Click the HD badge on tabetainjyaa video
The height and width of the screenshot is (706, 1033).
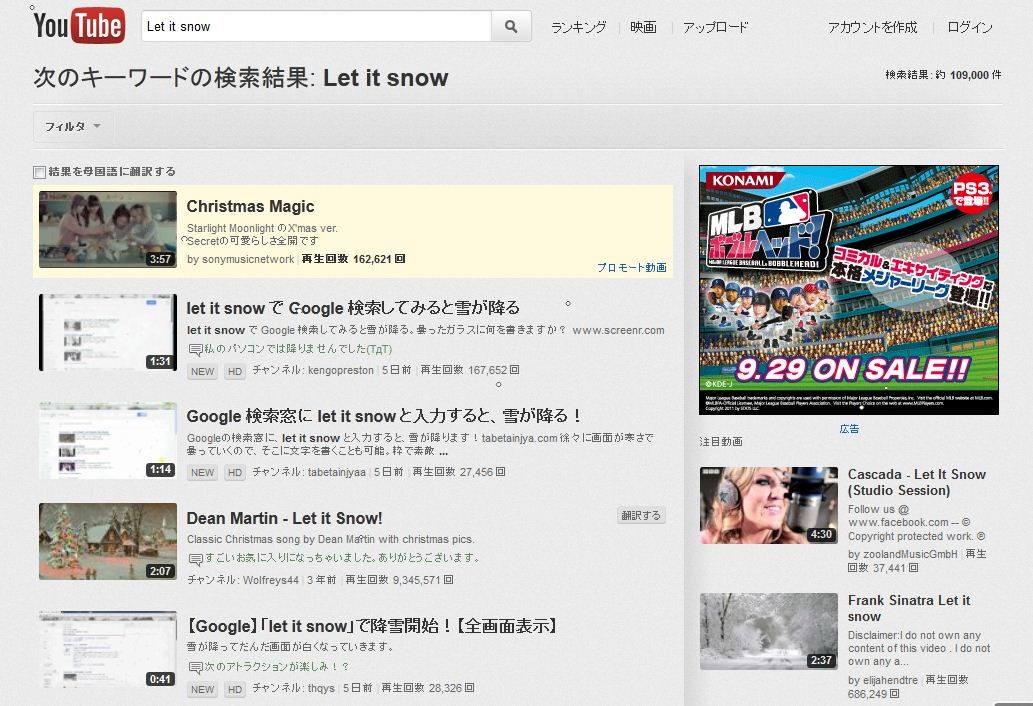click(235, 472)
